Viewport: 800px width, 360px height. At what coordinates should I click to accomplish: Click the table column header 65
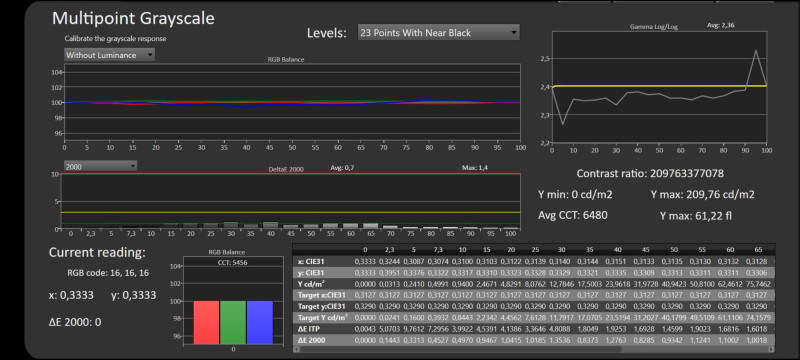coord(759,250)
